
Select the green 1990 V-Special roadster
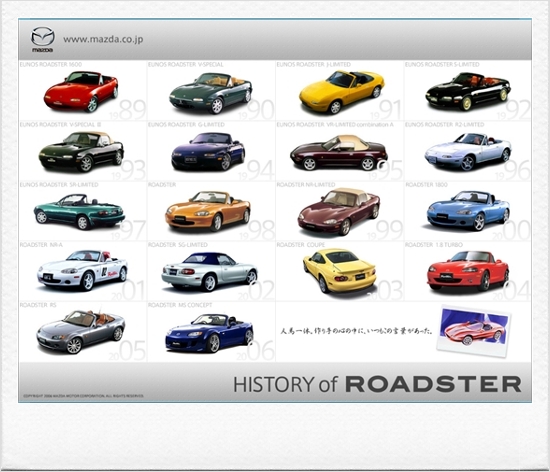coord(210,93)
